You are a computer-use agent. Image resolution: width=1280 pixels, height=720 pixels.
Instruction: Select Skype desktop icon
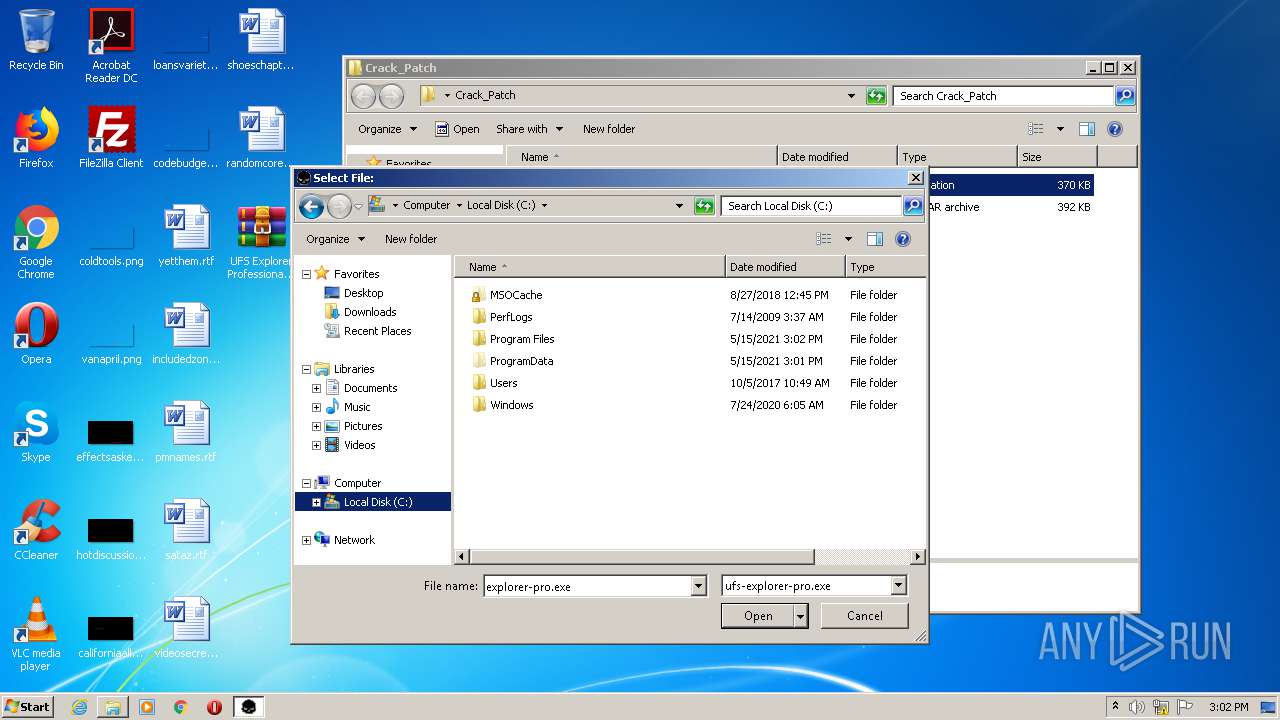tap(36, 432)
